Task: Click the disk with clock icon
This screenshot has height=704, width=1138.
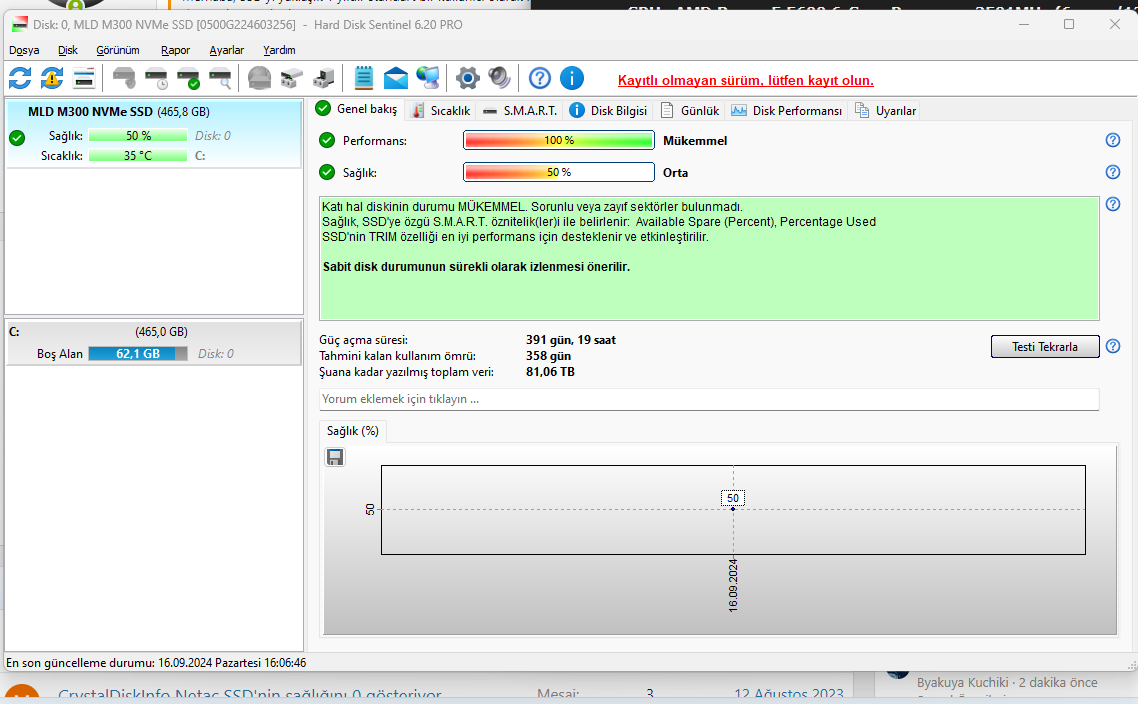Action: coord(156,78)
